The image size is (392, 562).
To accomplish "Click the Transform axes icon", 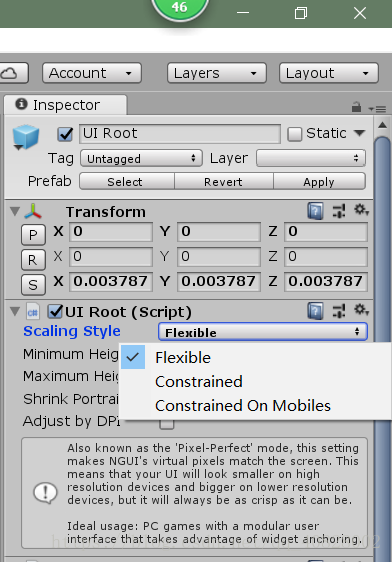I will [33, 211].
